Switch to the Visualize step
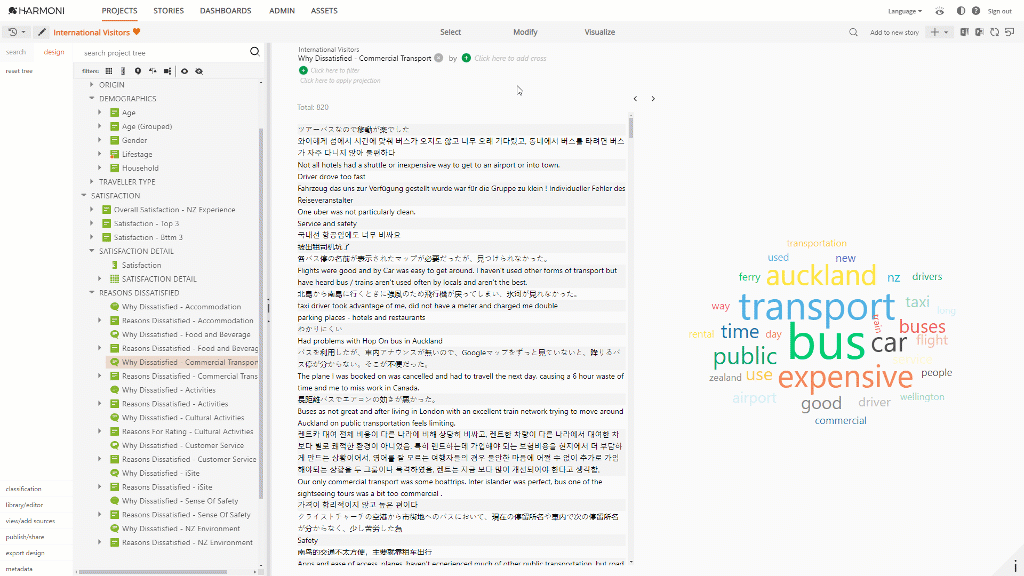 [x=600, y=32]
